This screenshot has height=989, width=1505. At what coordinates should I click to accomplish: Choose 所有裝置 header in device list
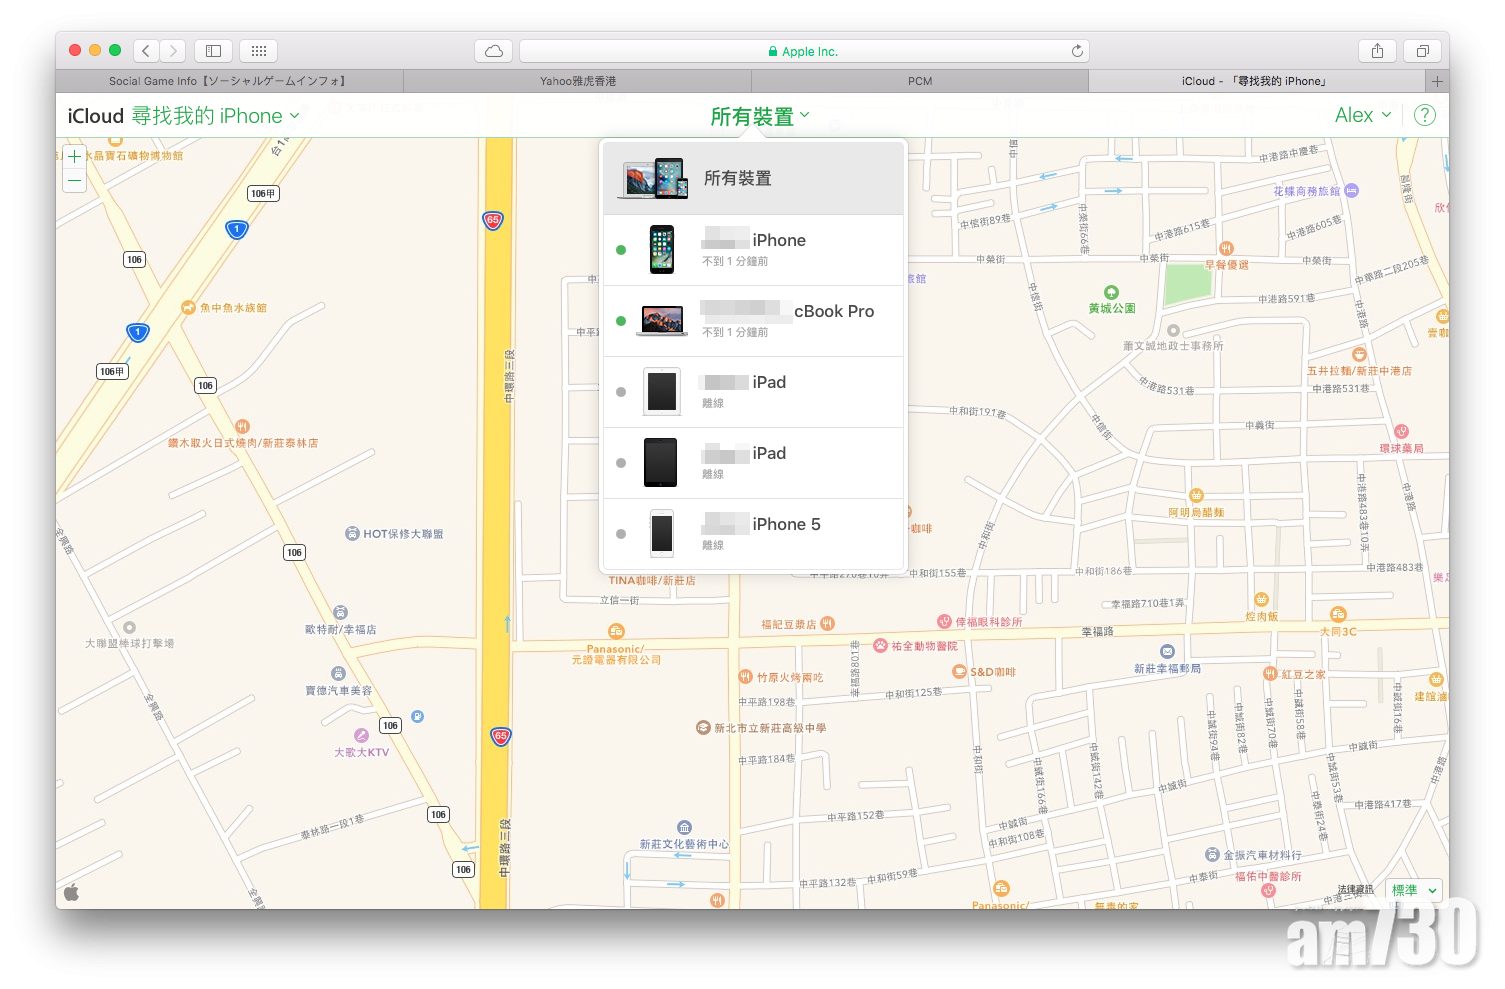(754, 178)
